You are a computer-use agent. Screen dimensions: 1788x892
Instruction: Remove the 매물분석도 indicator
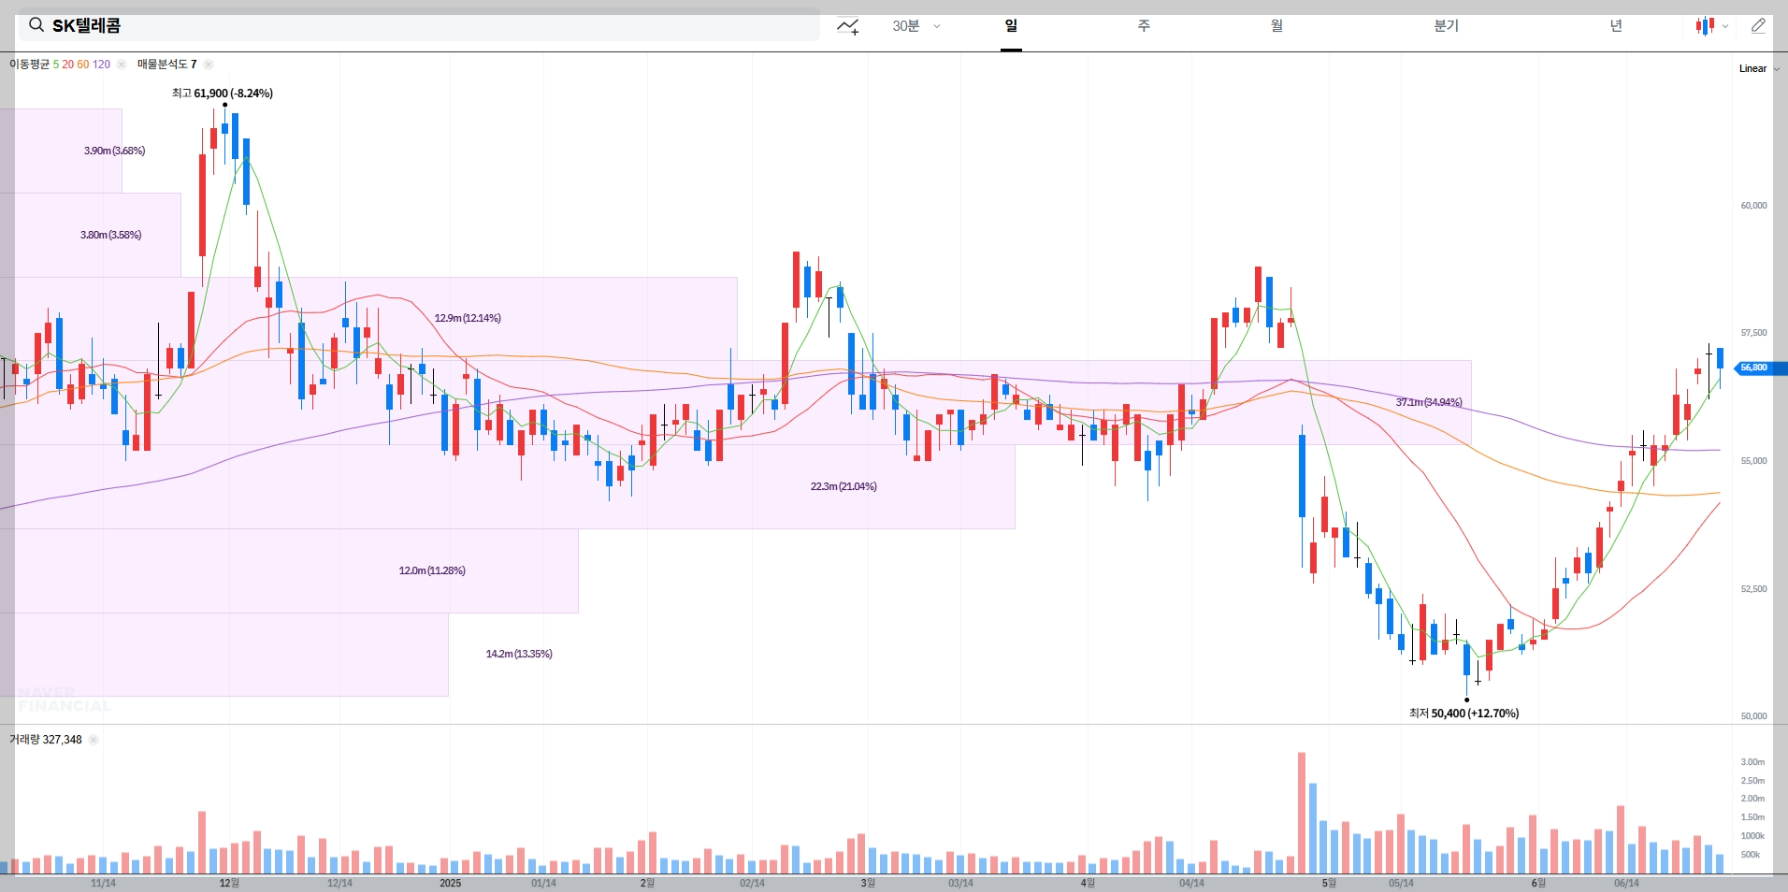click(x=208, y=64)
